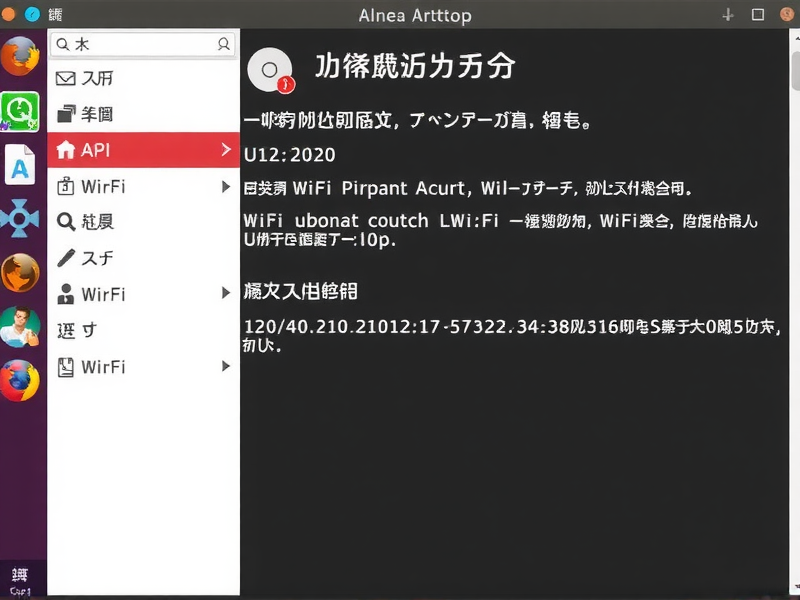
Task: Select the pencil icon beside スチ
Action: click(65, 258)
